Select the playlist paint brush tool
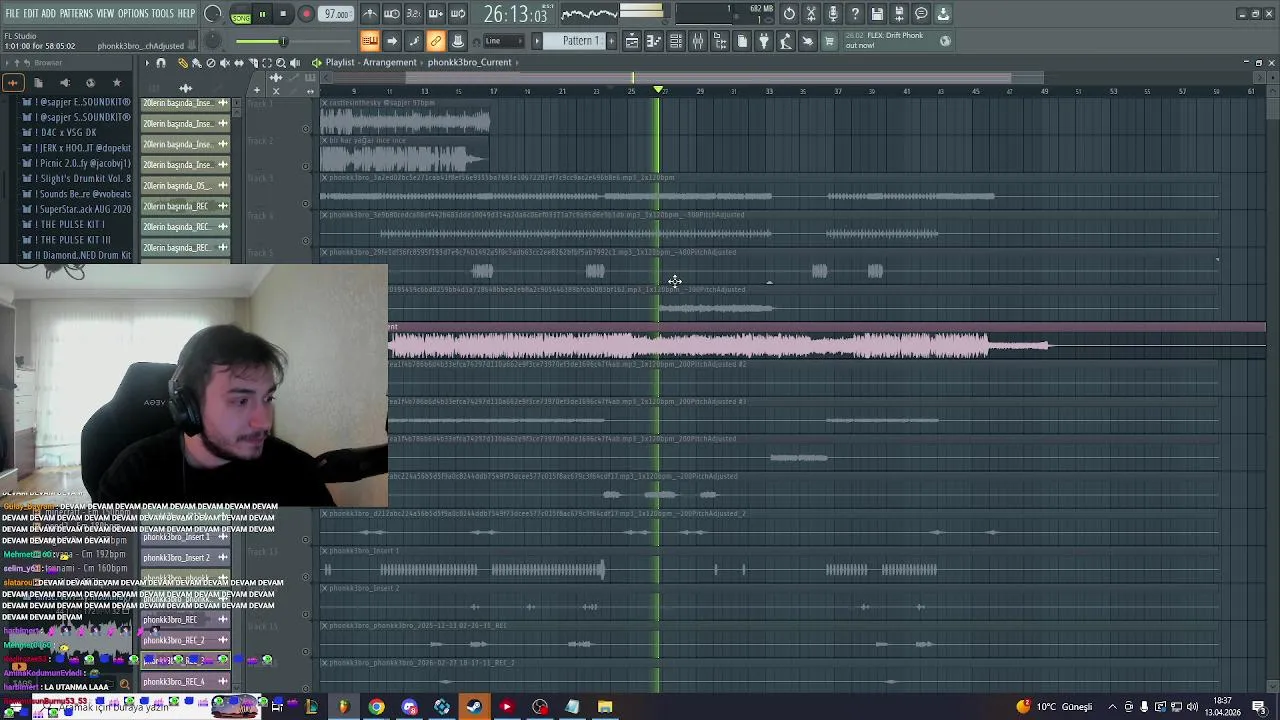This screenshot has height=720, width=1280. 196,63
